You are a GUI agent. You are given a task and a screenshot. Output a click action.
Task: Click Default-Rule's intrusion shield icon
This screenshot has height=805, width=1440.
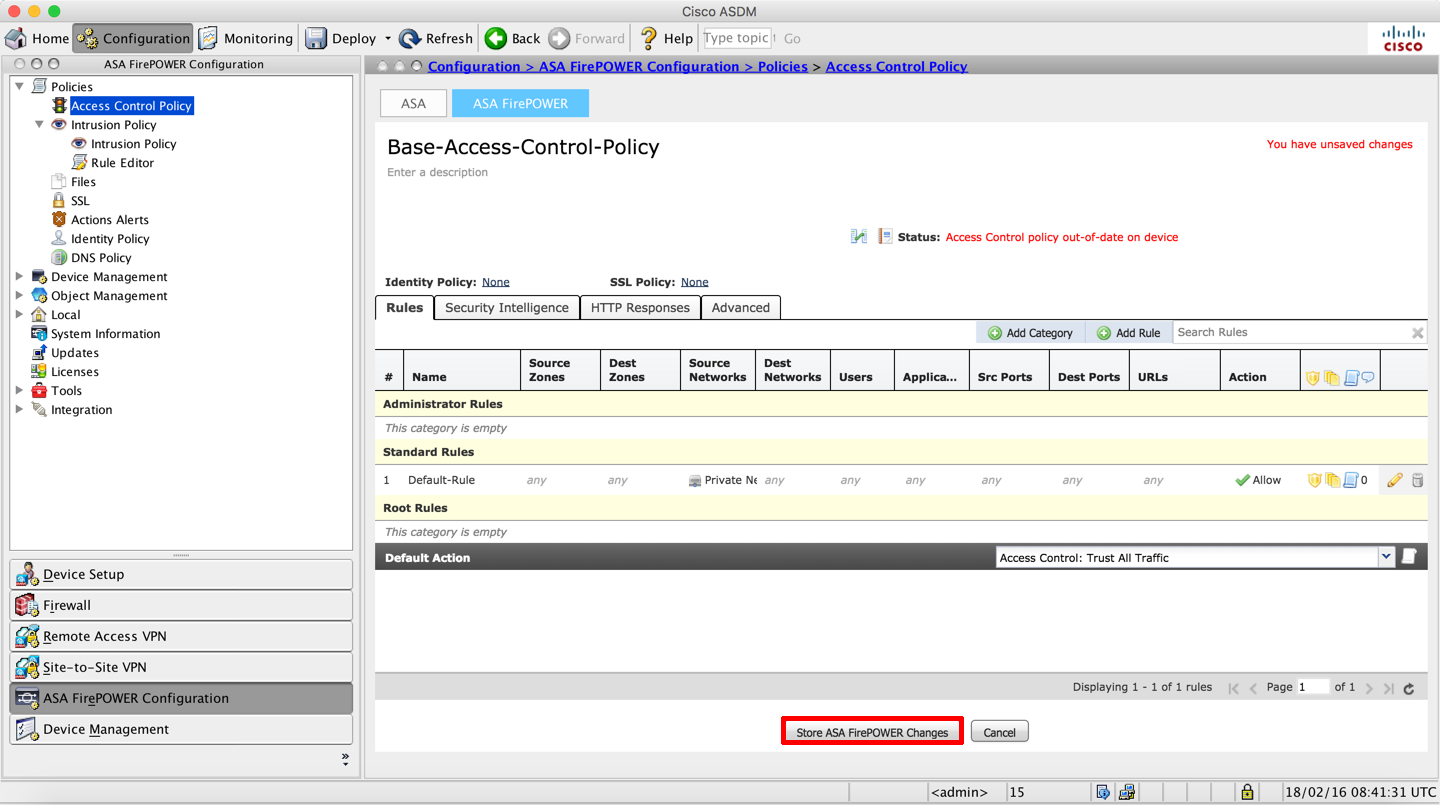coord(1314,480)
